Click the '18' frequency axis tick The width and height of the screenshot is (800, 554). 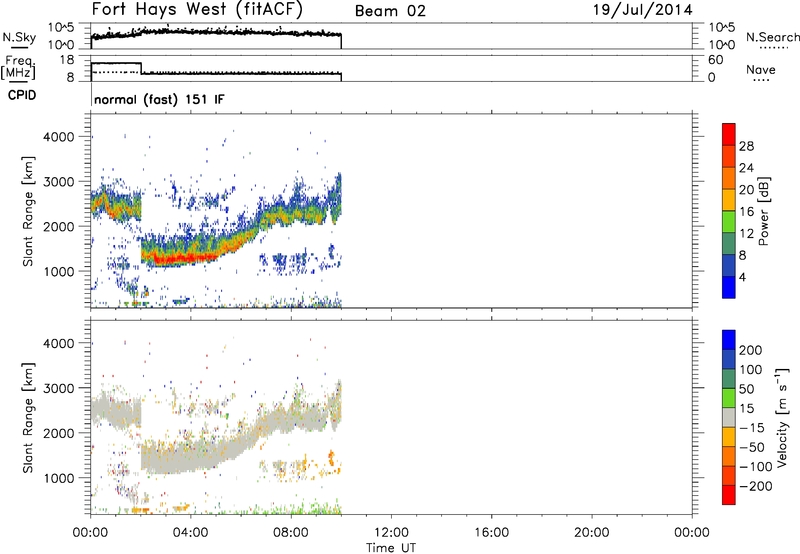coord(66,60)
